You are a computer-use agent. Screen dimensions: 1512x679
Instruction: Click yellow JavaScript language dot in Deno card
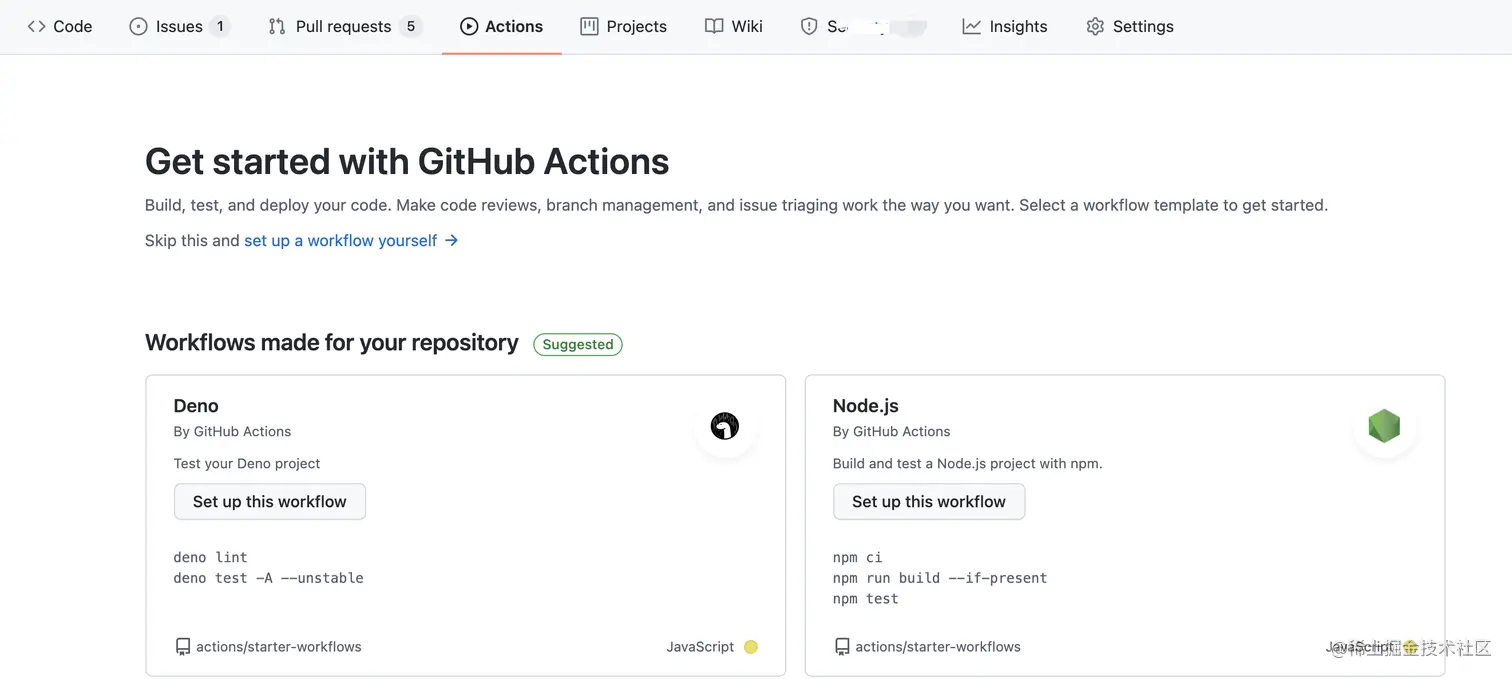(x=751, y=647)
